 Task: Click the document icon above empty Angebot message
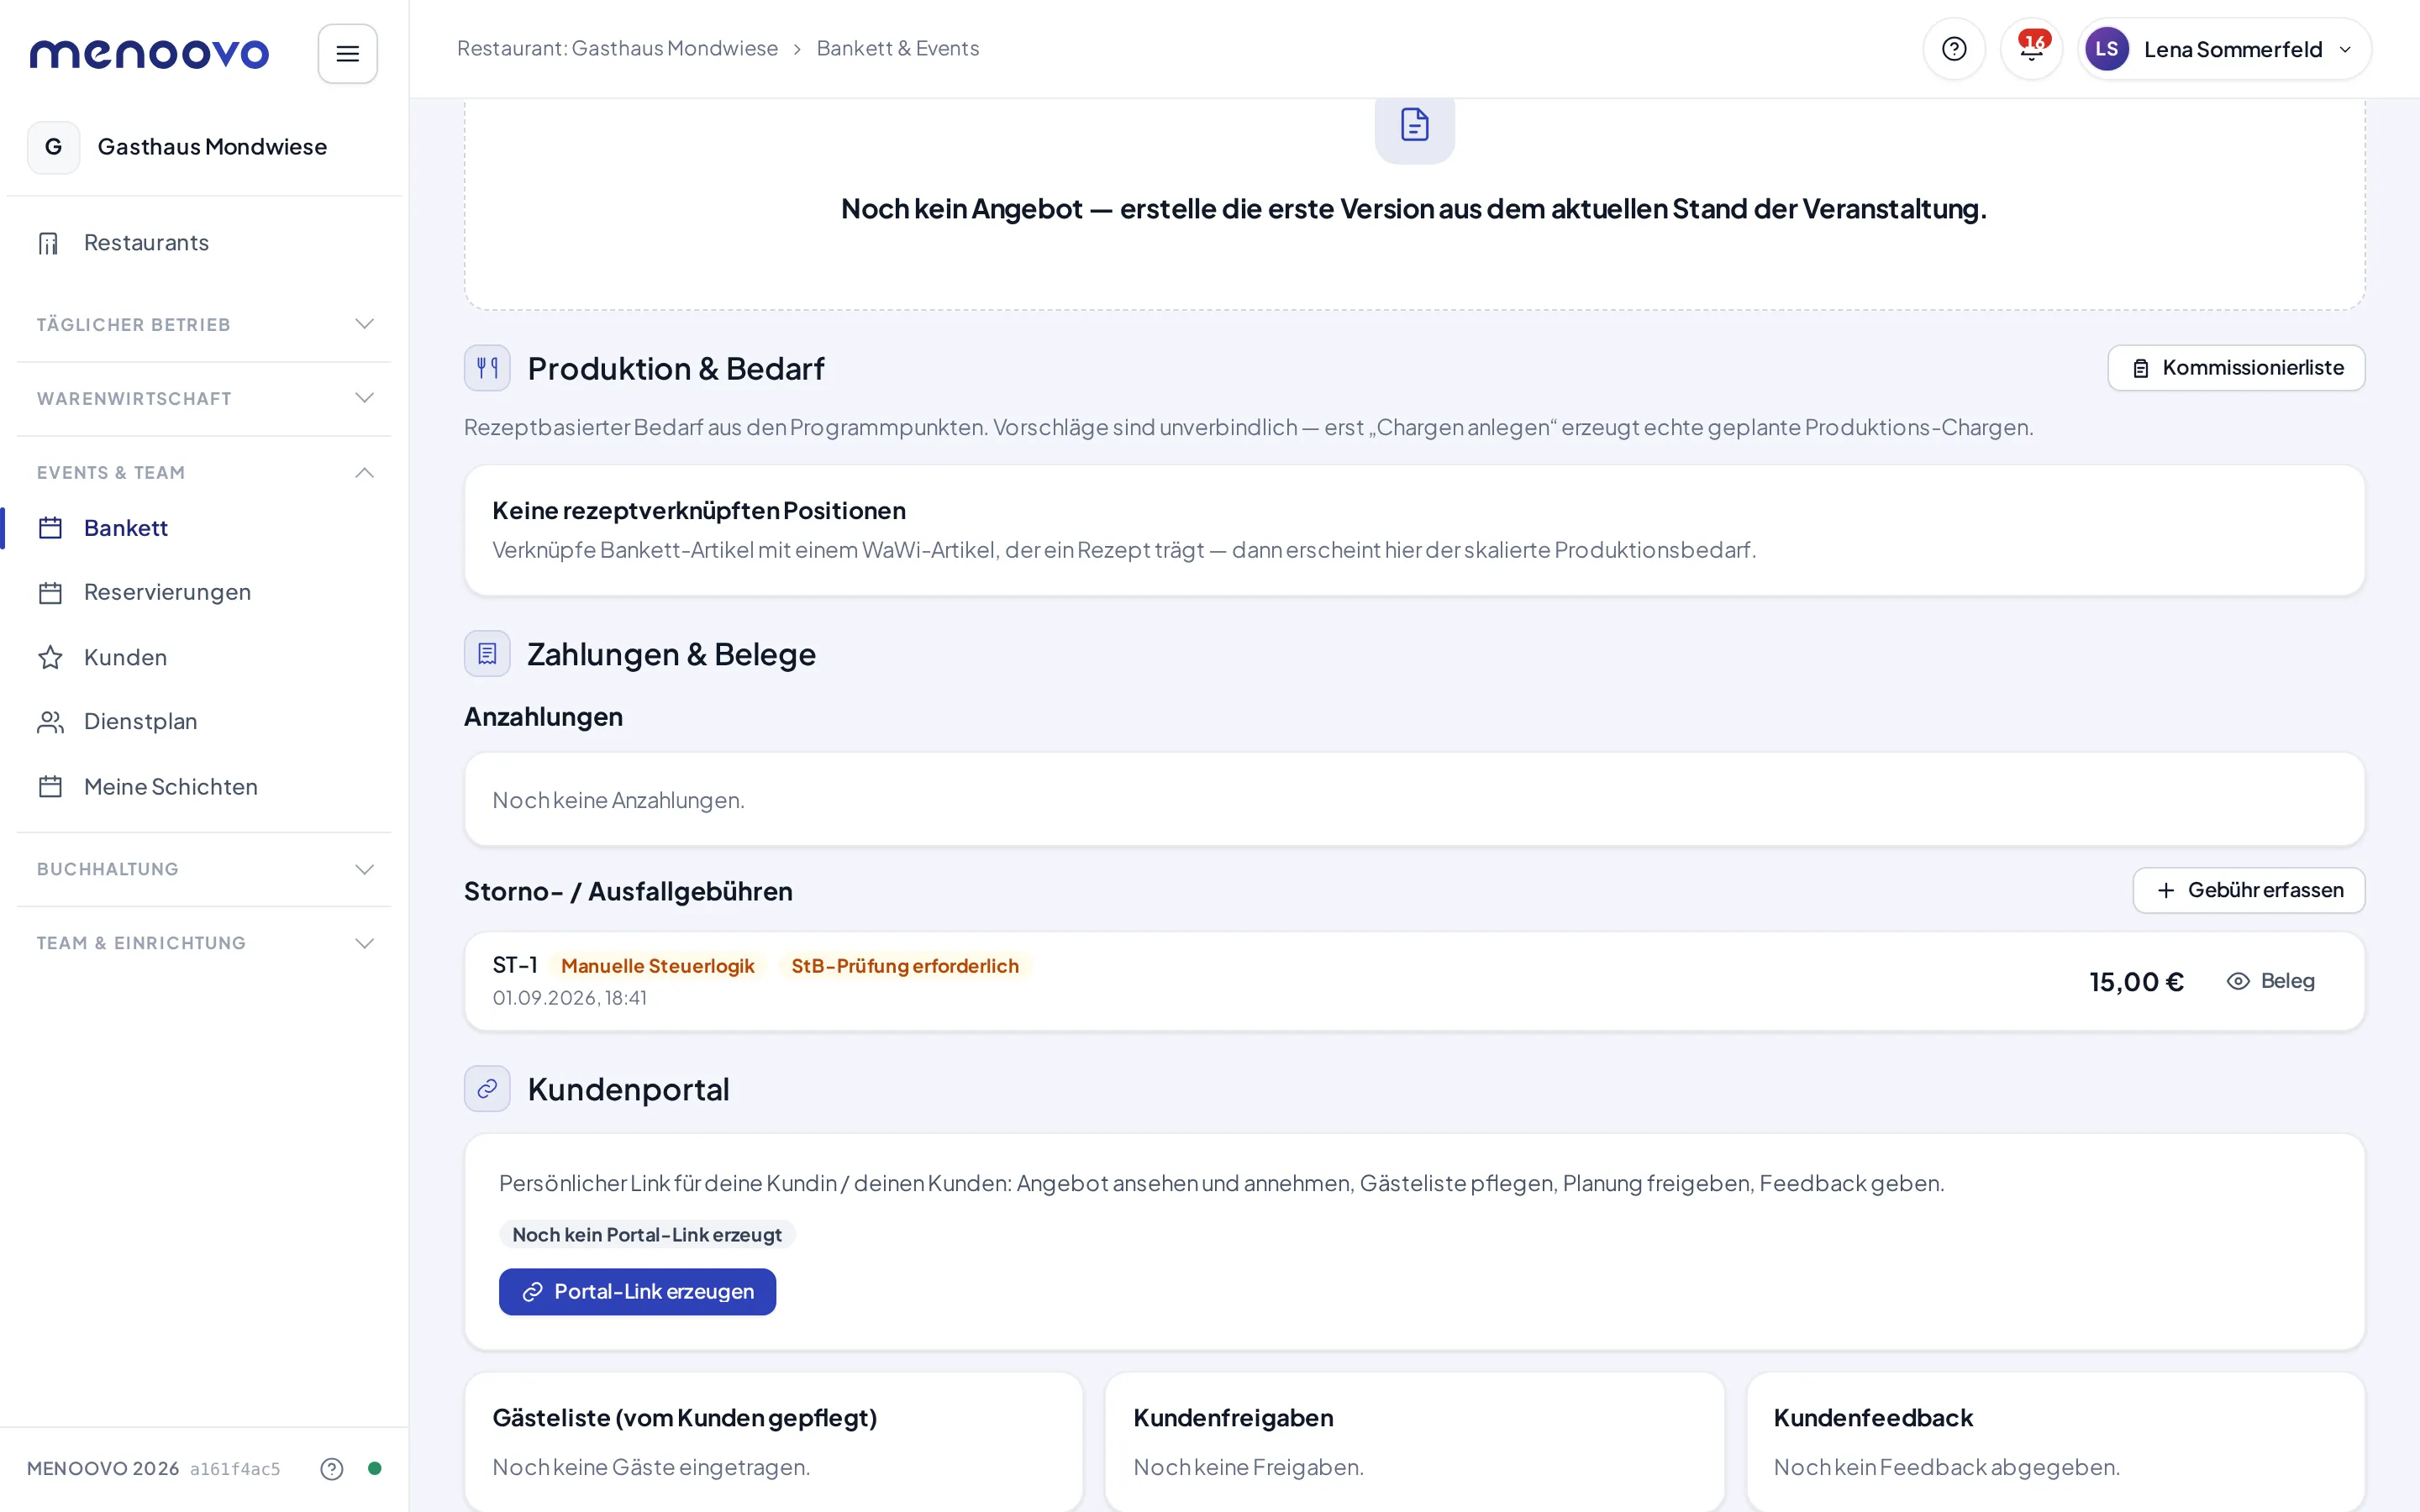1414,126
